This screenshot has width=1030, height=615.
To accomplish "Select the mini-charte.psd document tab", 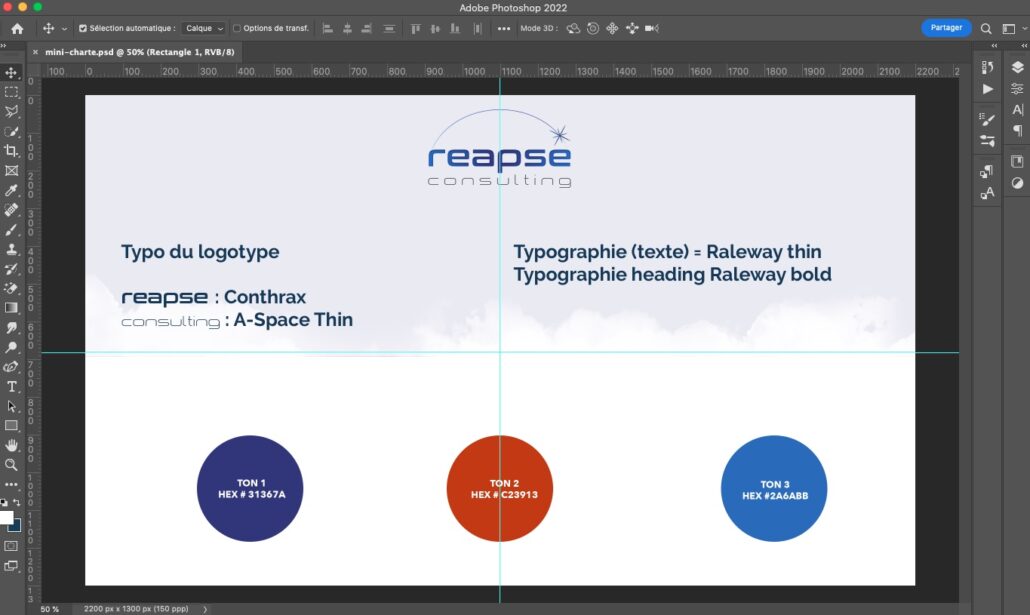I will point(139,52).
